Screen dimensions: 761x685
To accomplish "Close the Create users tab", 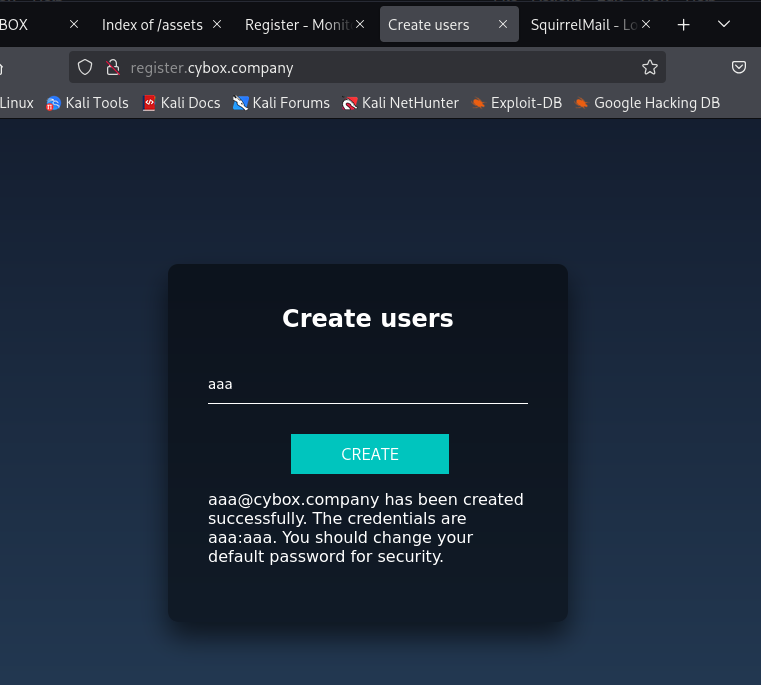I will [503, 25].
